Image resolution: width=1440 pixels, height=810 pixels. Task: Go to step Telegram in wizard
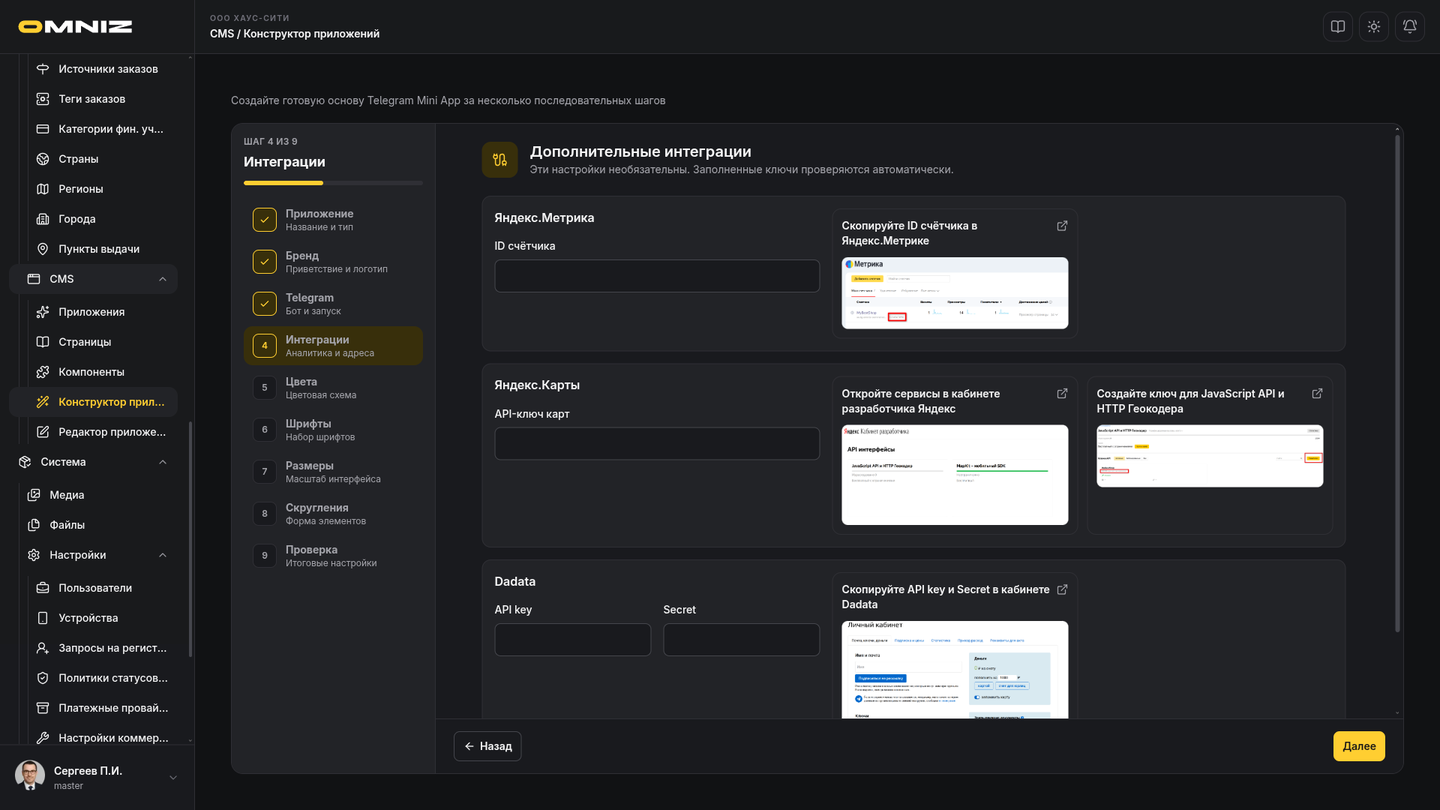tap(333, 304)
